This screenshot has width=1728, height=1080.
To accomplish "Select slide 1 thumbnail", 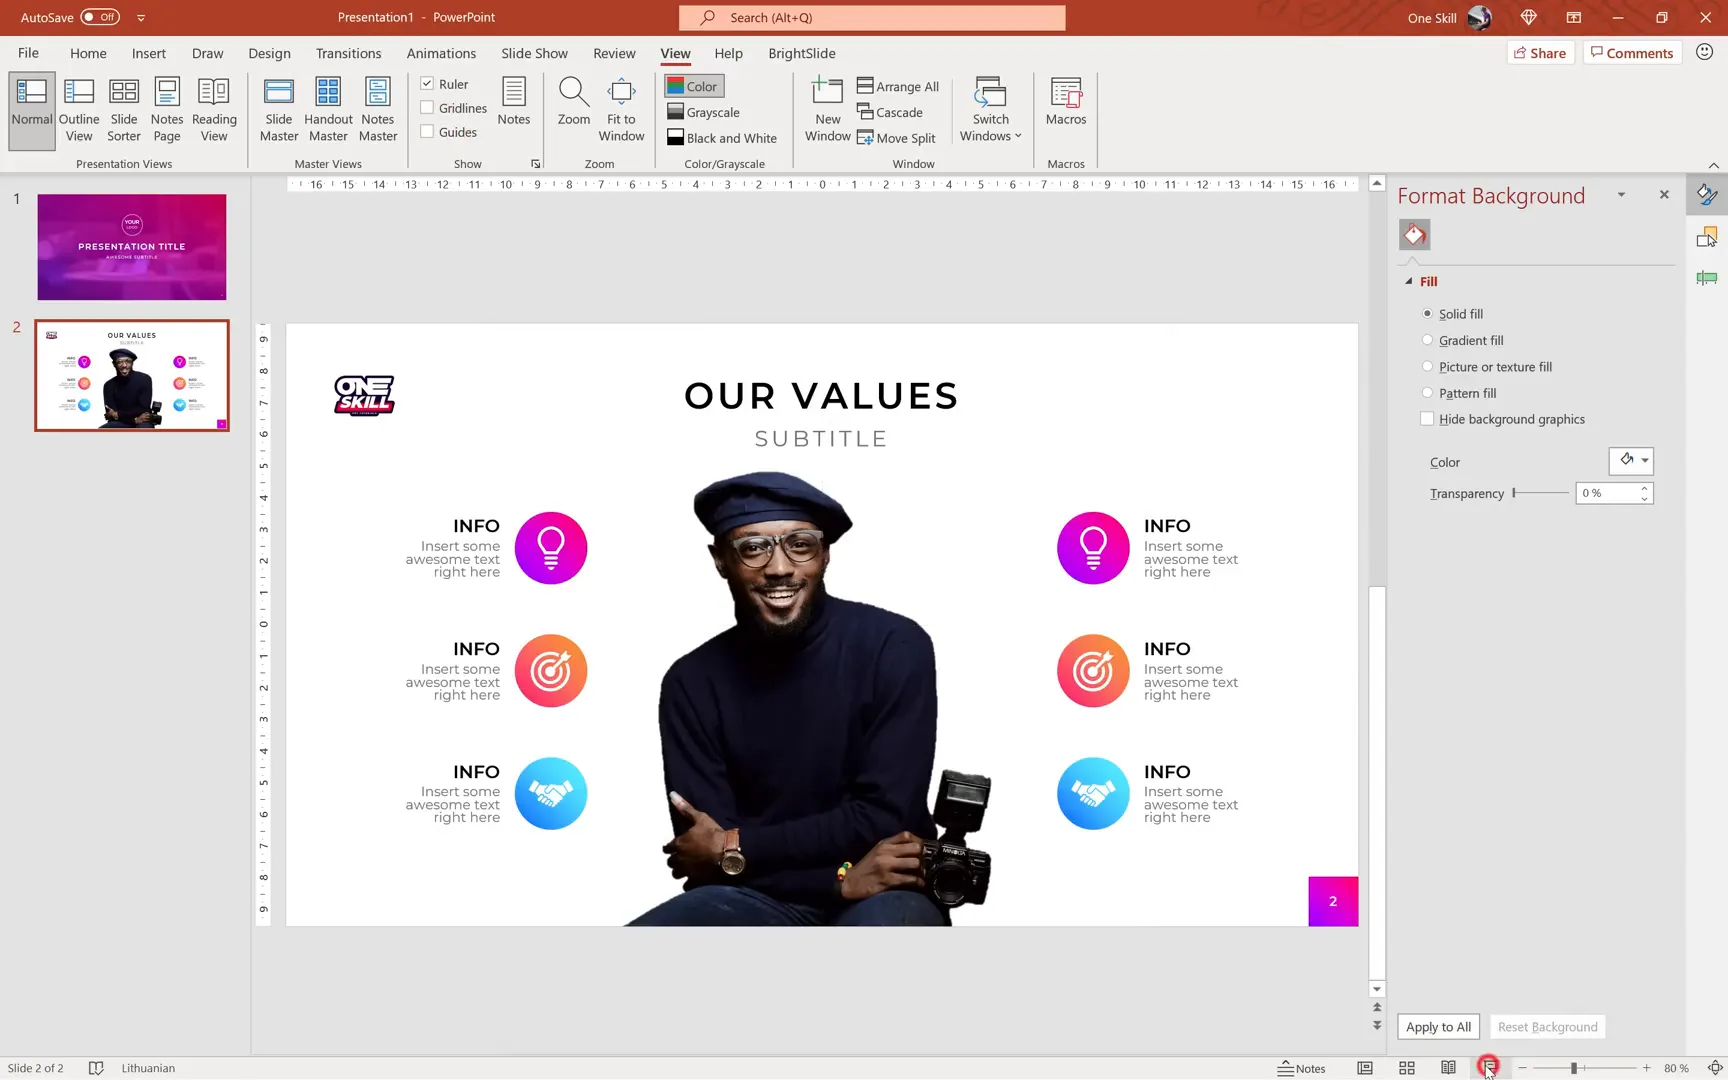I will tap(132, 247).
